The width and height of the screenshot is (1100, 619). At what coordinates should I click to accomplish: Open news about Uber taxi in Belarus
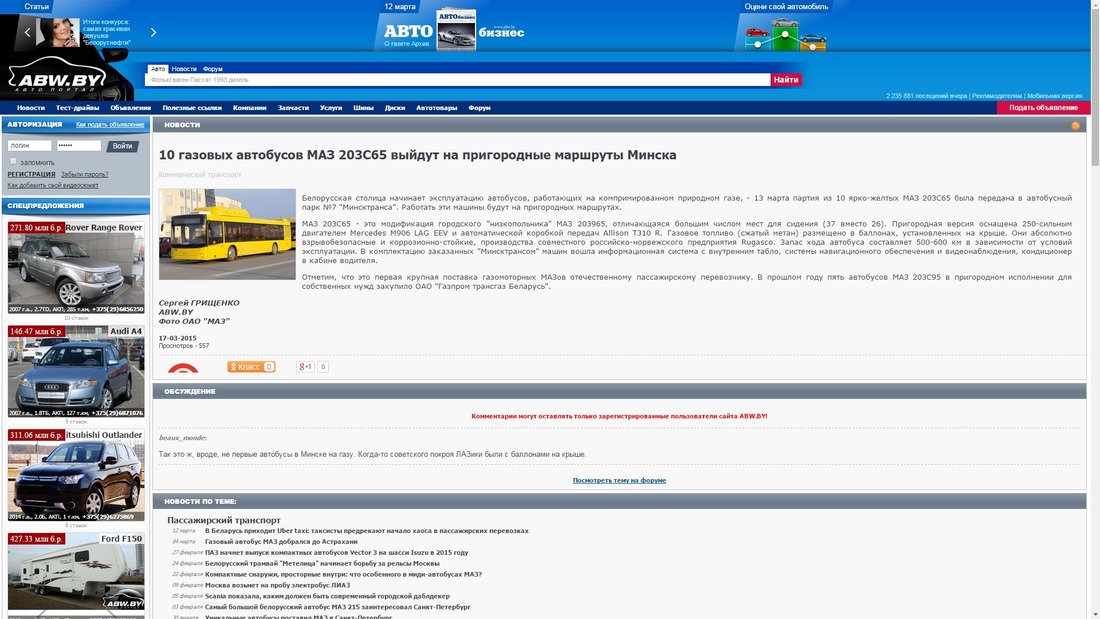pos(366,531)
